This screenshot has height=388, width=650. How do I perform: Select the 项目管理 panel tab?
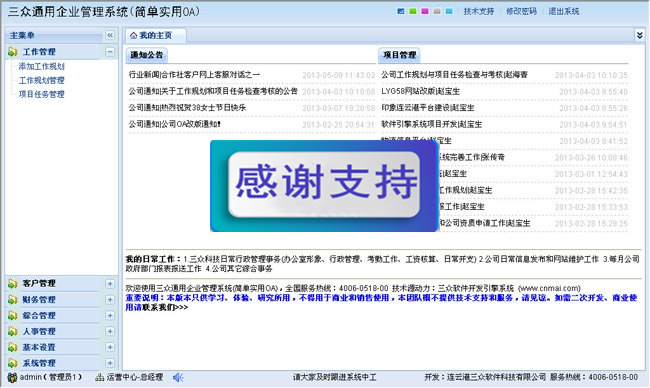[400, 55]
